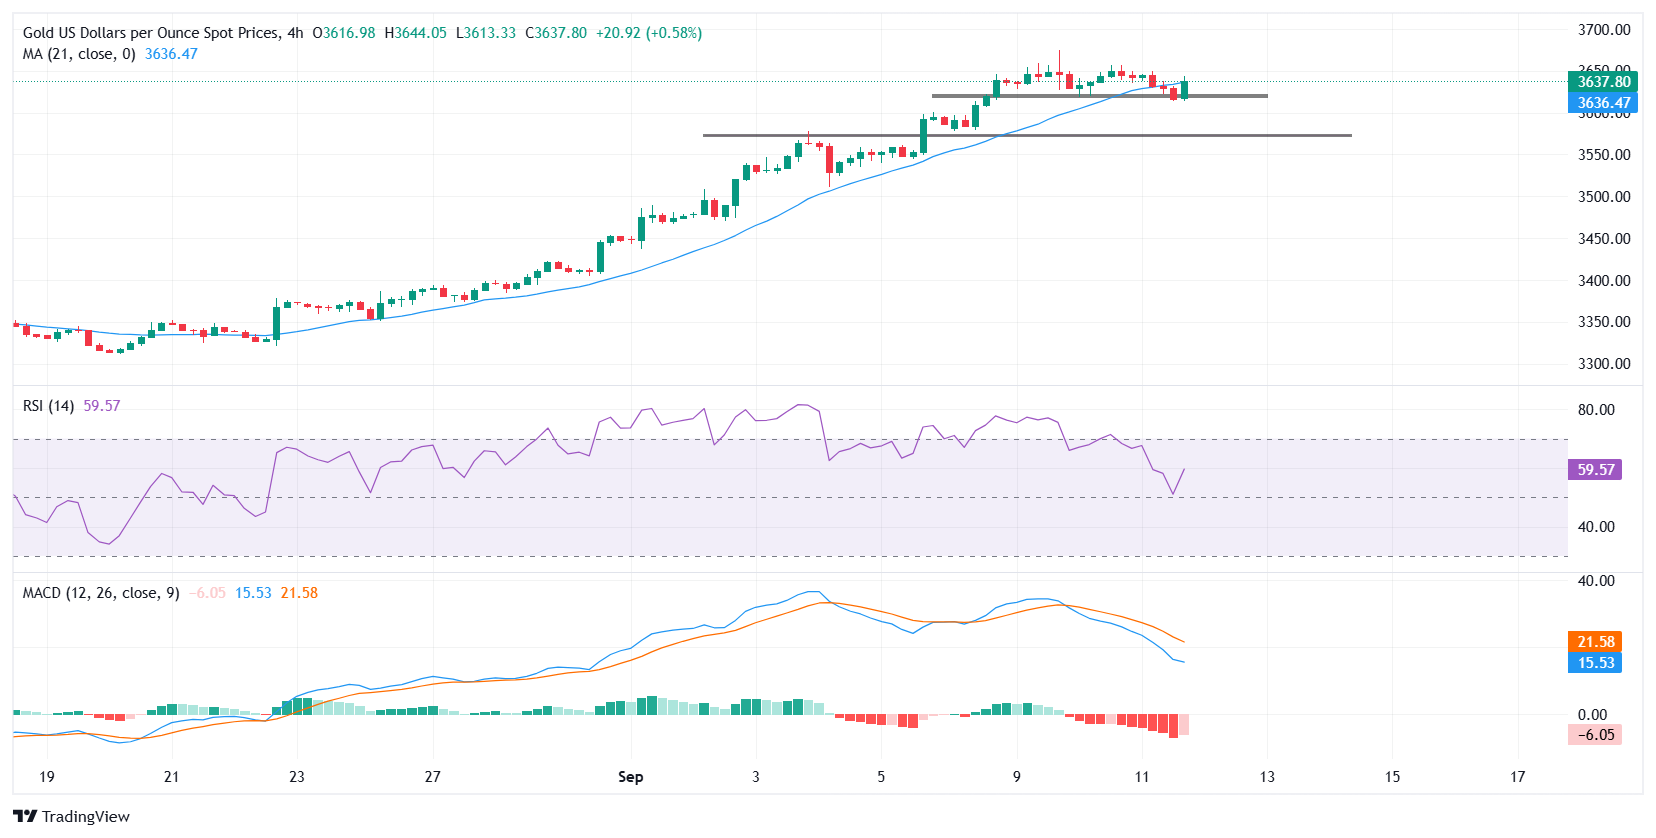
Task: Click the orange 21.58 value in MACD legend
Action: pos(299,593)
